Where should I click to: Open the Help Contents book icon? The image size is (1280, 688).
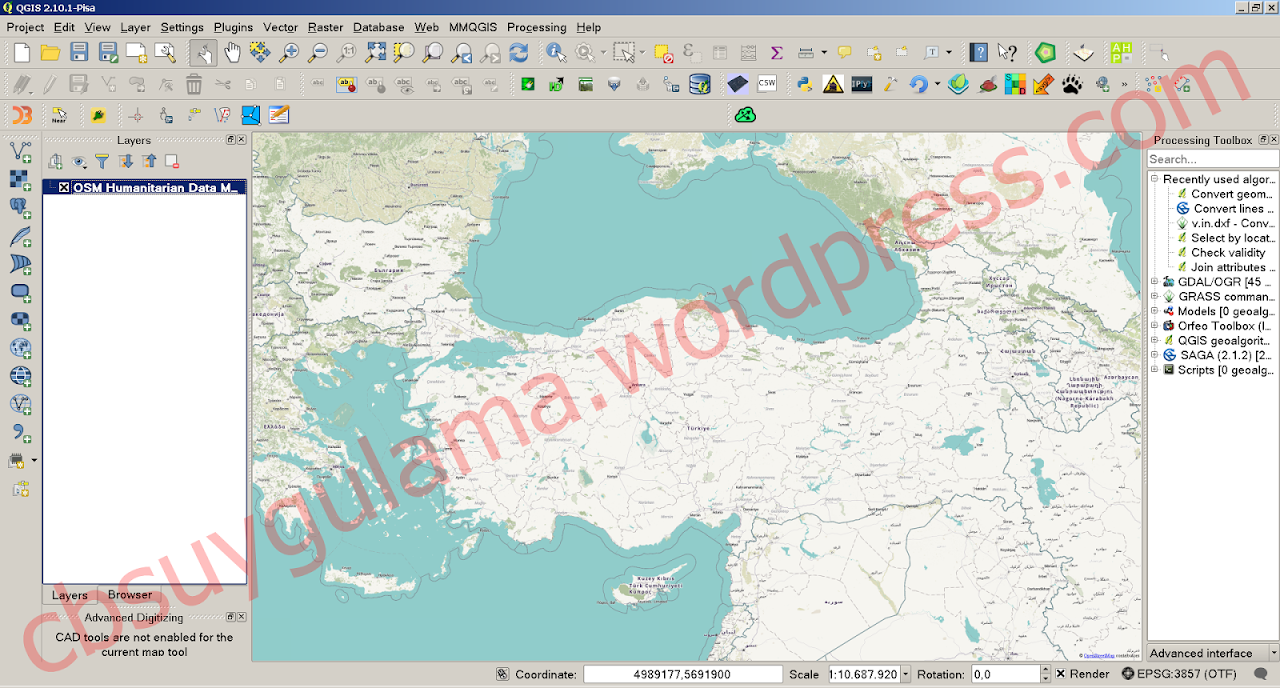point(979,53)
